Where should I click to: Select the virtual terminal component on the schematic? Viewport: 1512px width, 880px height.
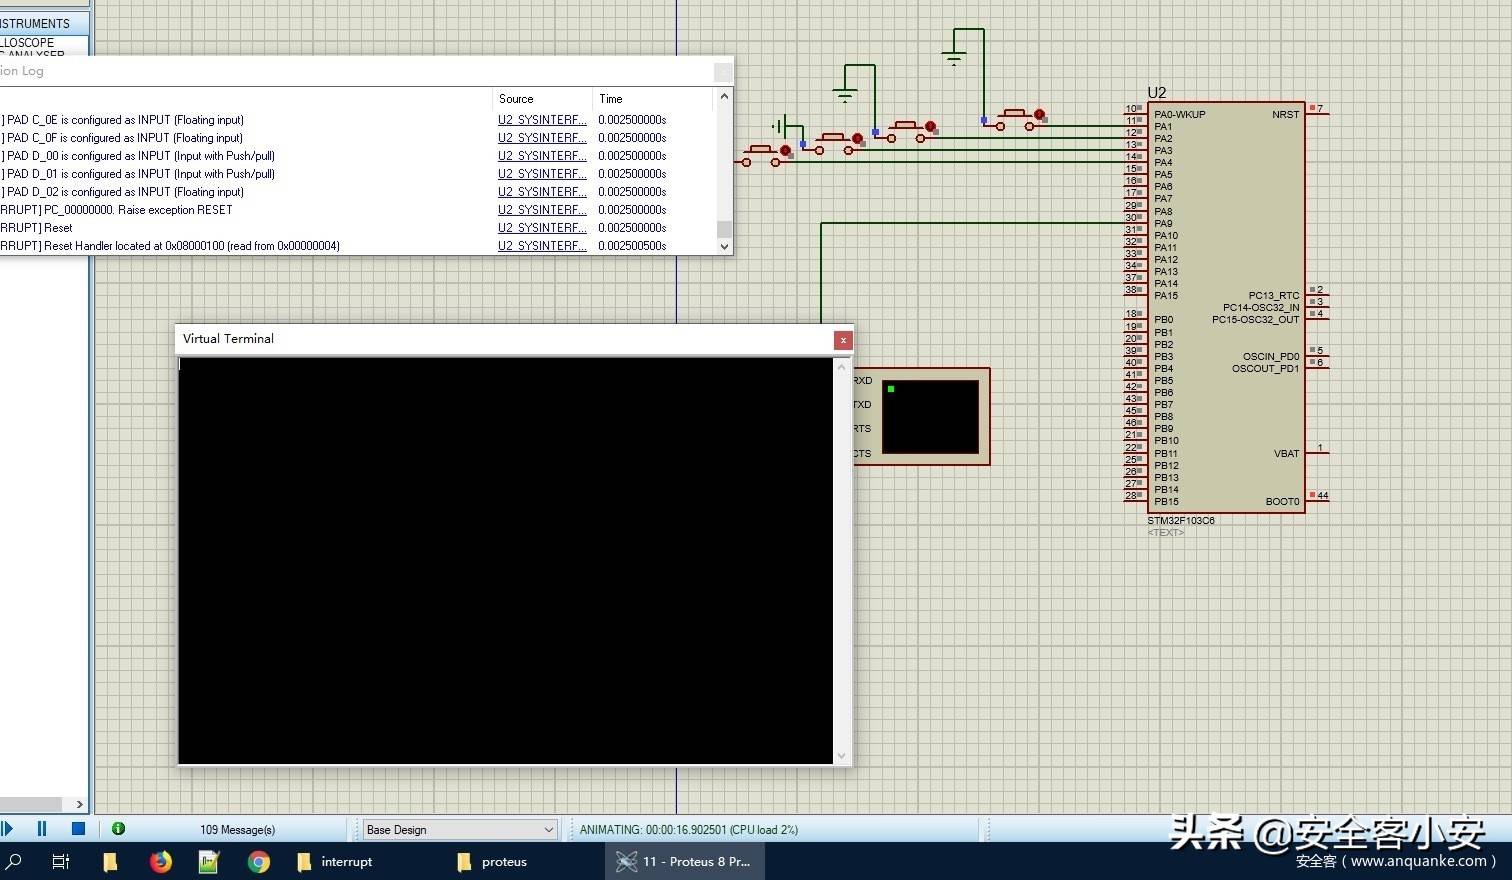pos(921,416)
